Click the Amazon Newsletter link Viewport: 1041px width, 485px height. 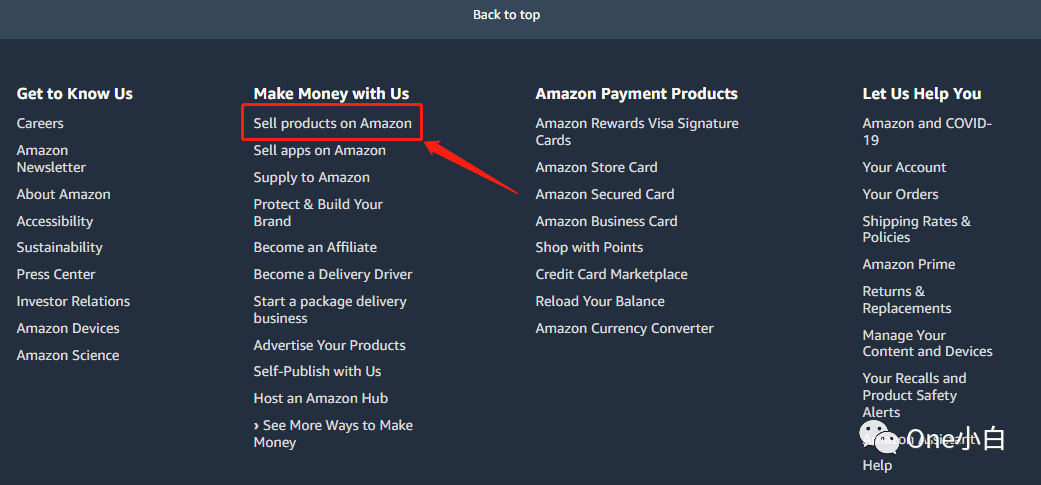click(51, 159)
